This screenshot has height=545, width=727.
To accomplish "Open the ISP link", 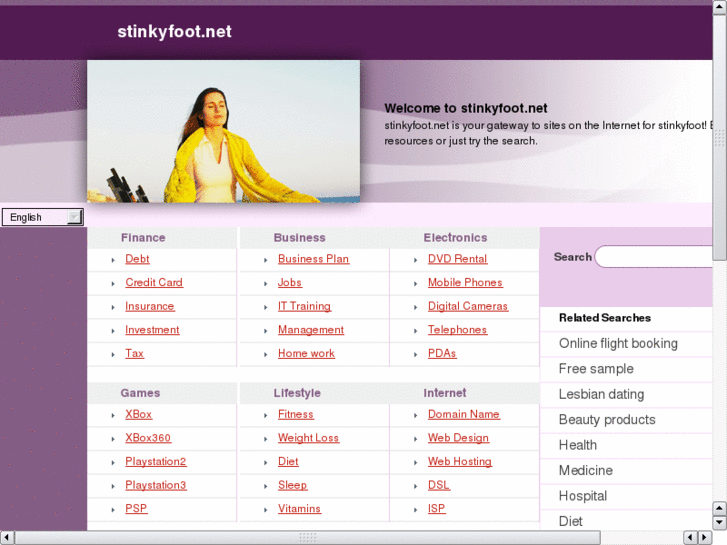I will (436, 509).
